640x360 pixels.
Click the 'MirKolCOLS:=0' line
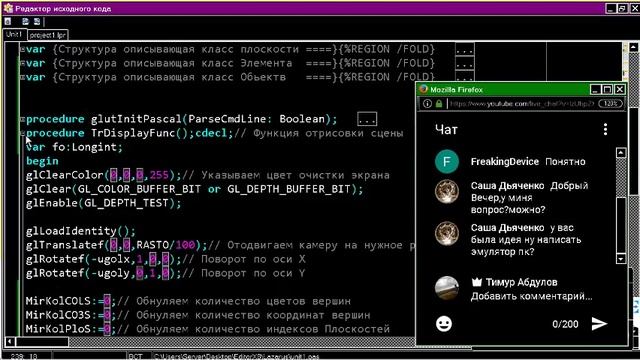188,301
